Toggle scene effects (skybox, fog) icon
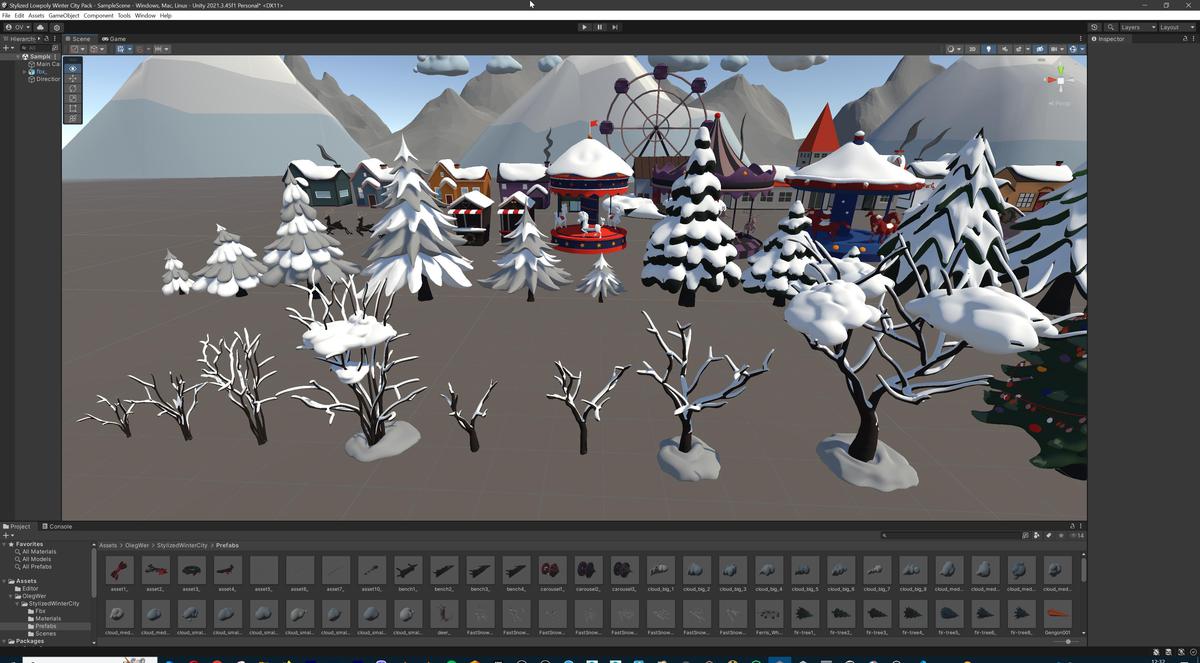This screenshot has height=663, width=1200. [1019, 48]
